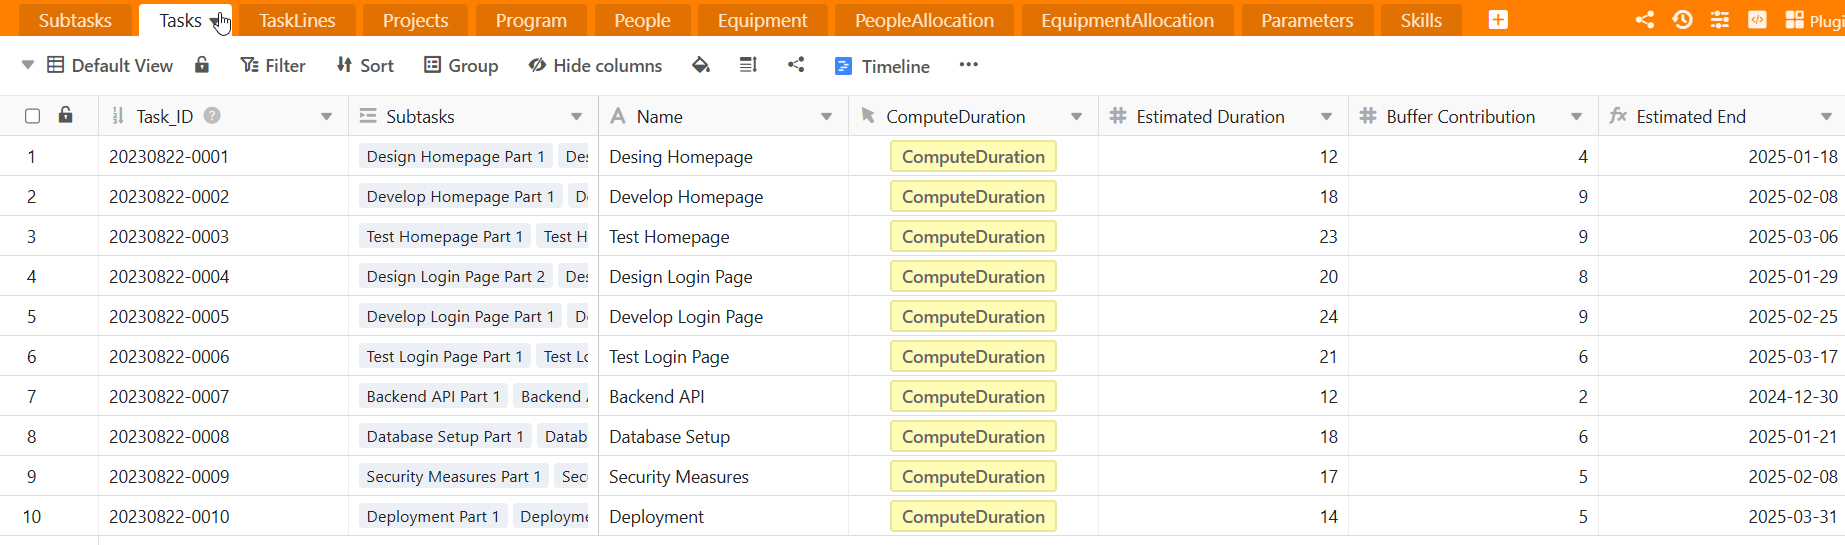This screenshot has height=545, width=1845.
Task: Switch to the Projects tab
Action: point(415,20)
